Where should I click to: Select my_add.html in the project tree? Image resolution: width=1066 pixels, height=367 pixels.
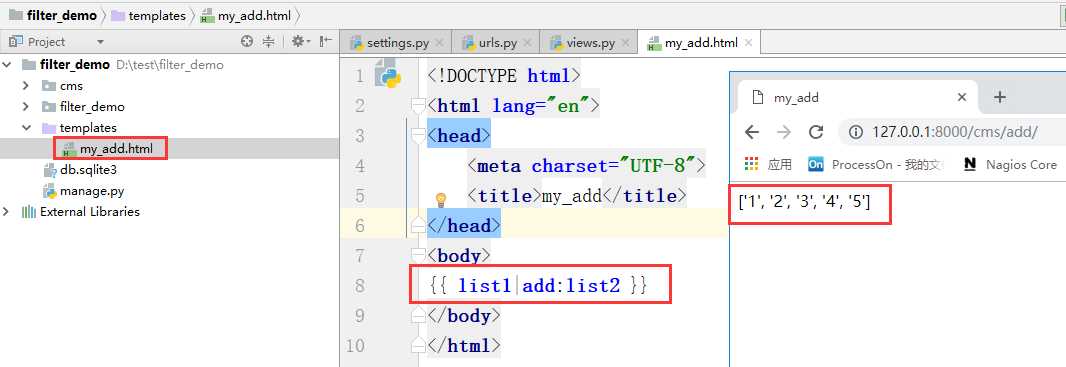116,148
